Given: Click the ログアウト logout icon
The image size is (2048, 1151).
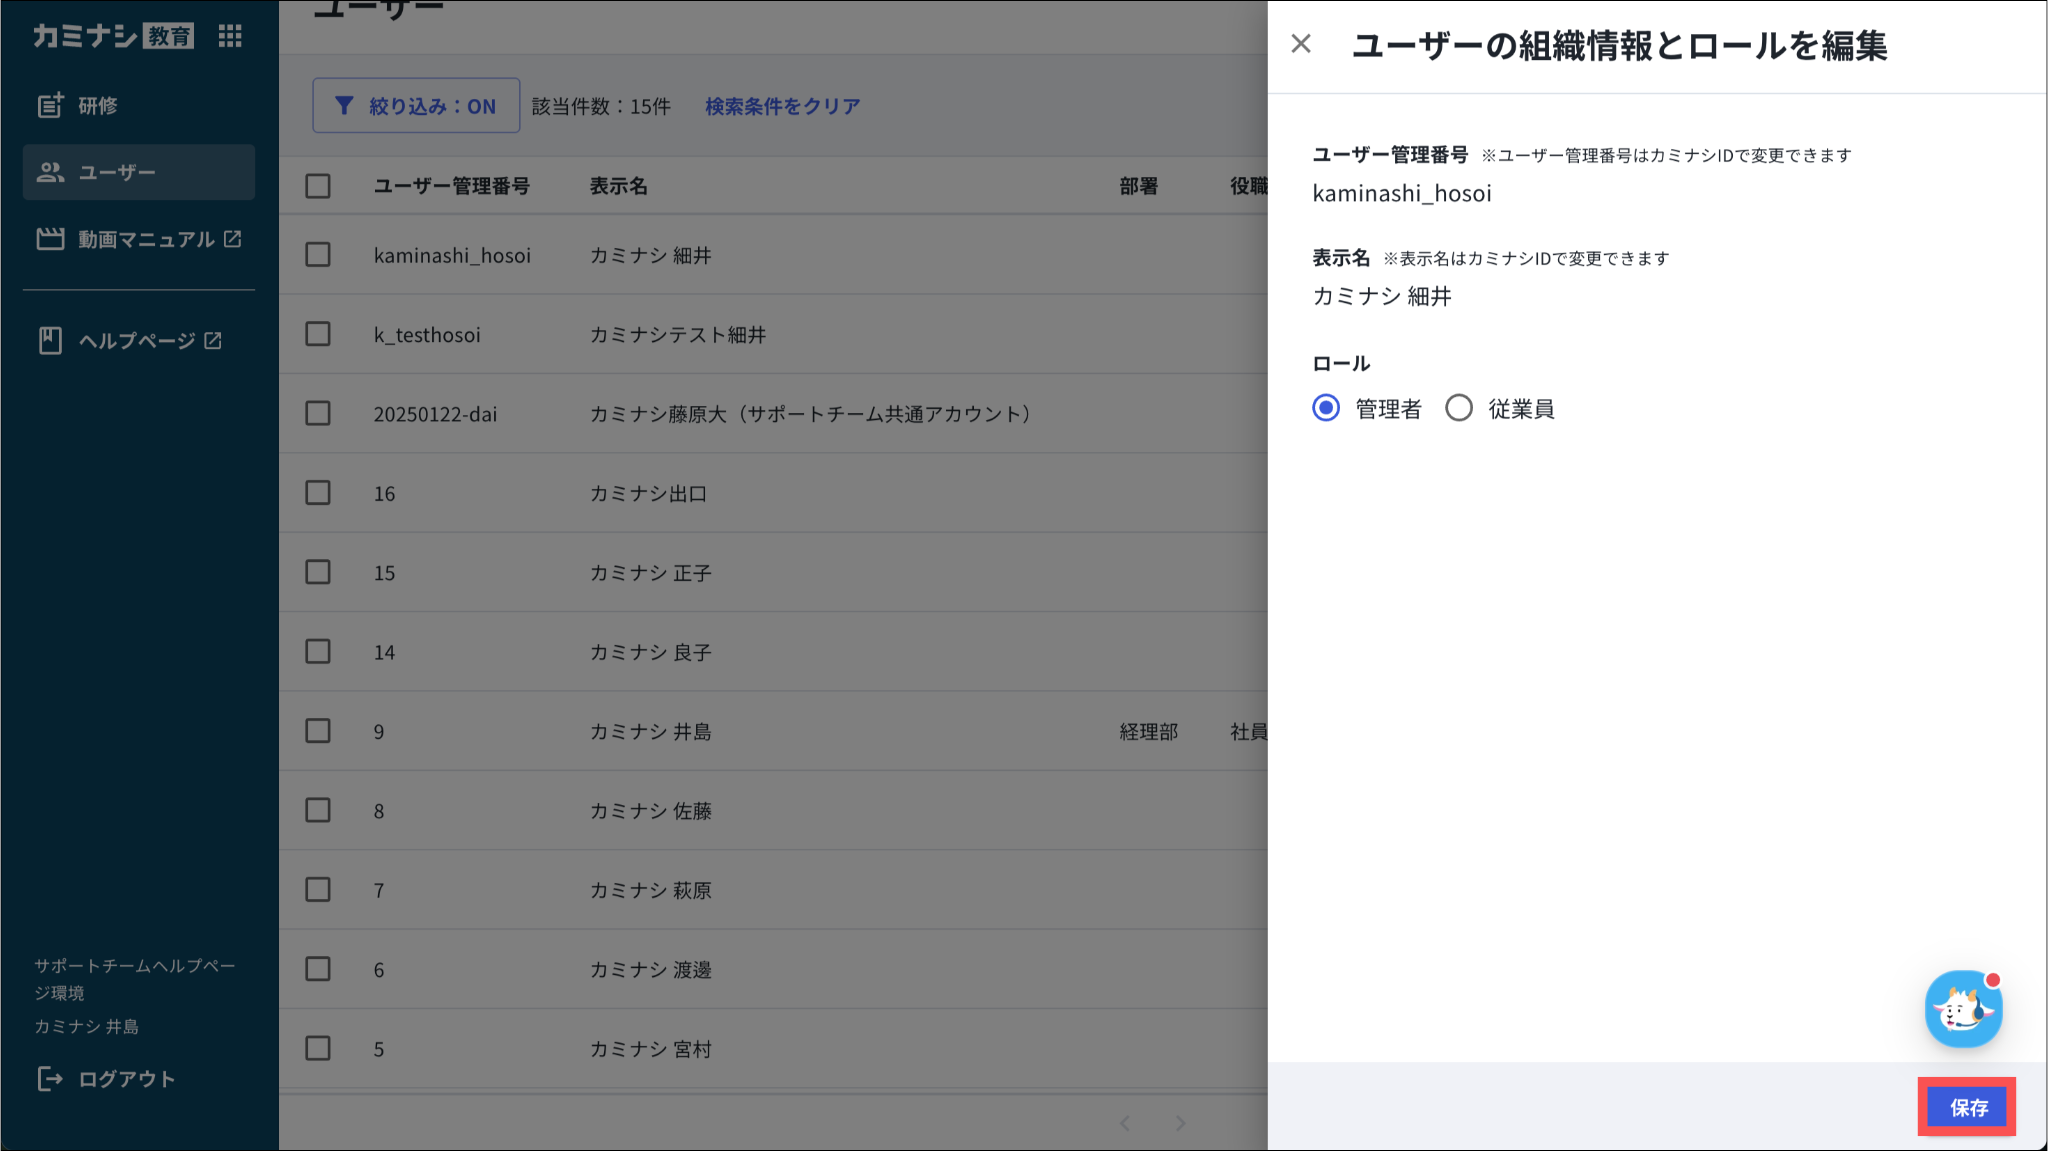Looking at the screenshot, I should point(50,1079).
